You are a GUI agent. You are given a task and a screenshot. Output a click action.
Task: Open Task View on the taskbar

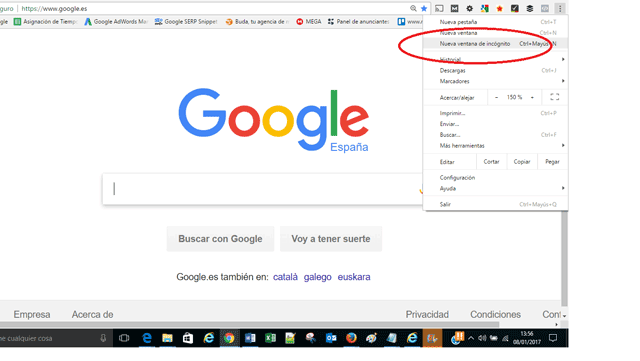(124, 338)
